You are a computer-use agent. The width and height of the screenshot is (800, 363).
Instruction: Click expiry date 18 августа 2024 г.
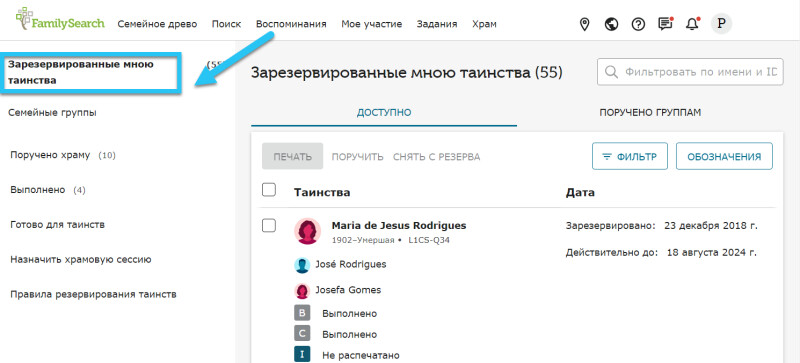[x=712, y=252]
